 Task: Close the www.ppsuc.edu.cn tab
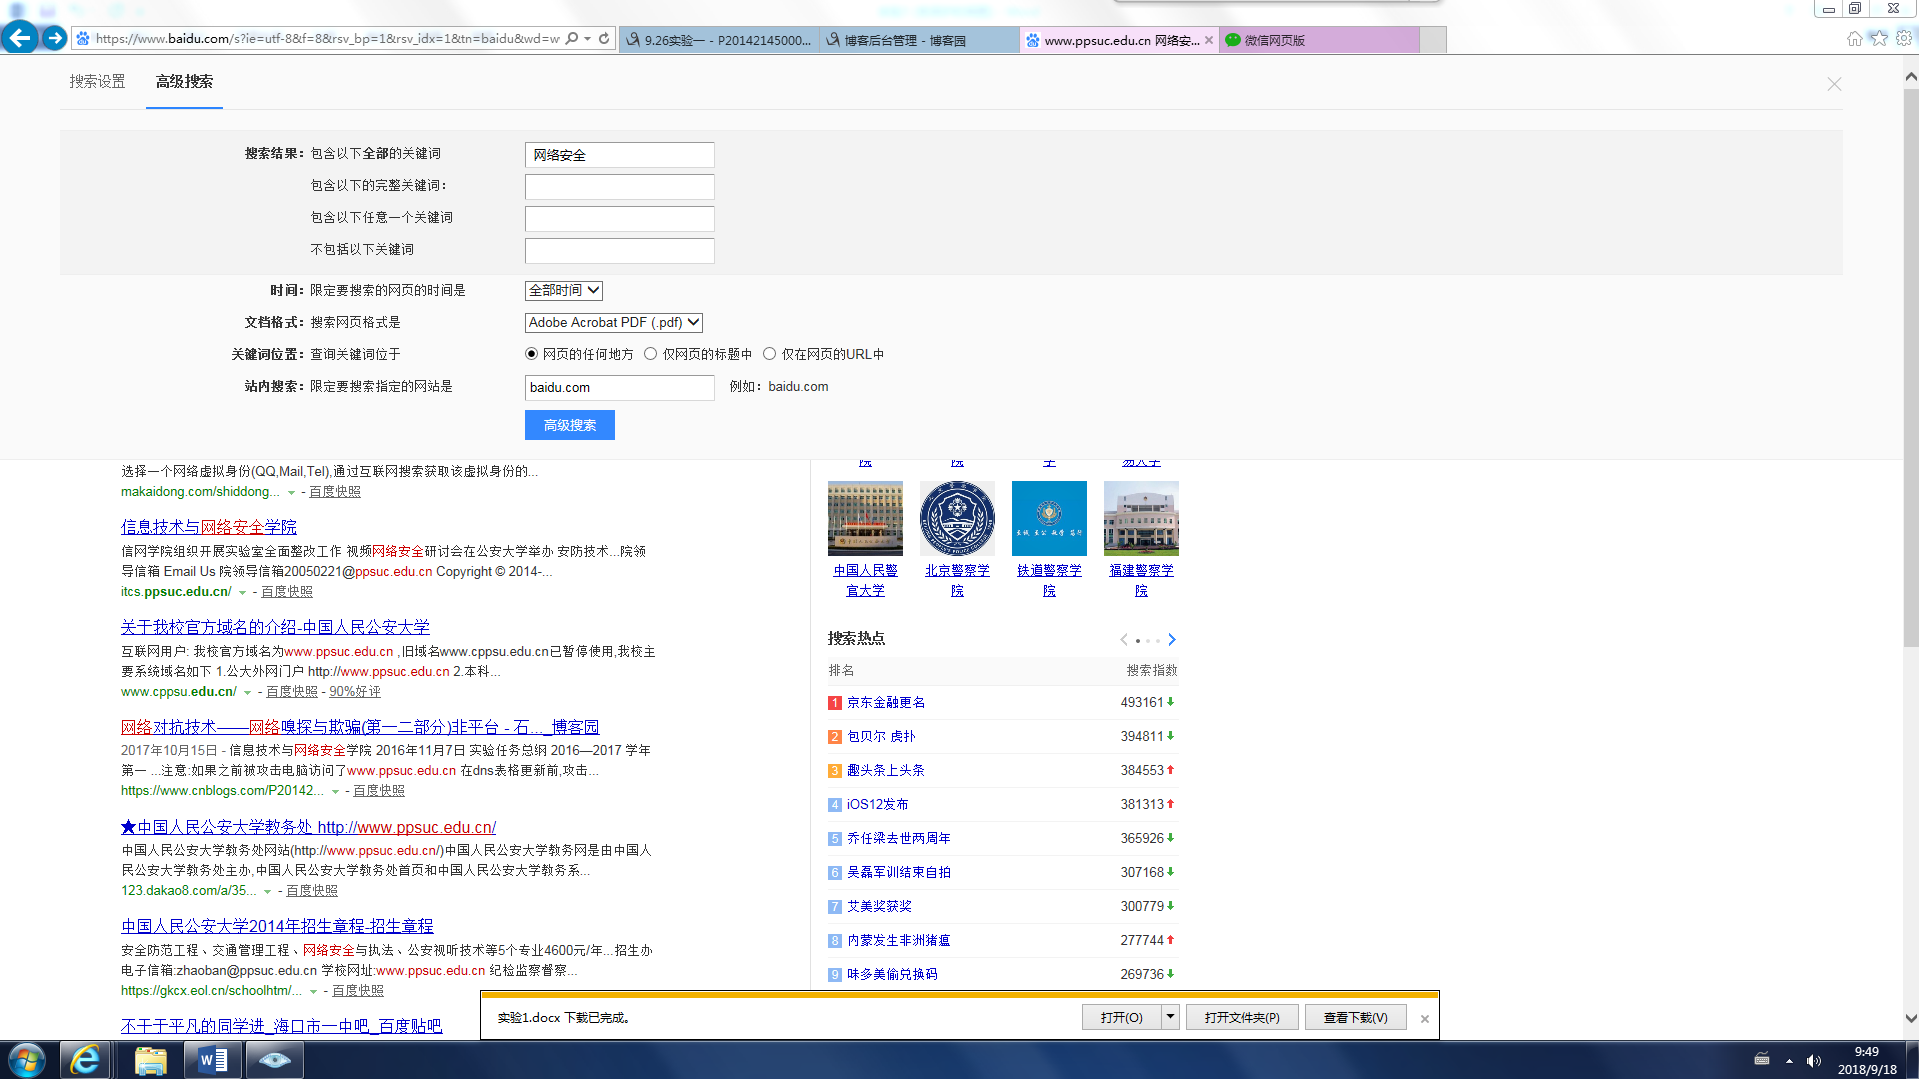point(1209,40)
